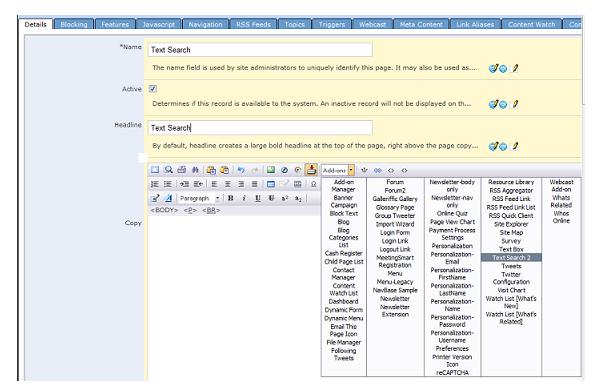
Task: Click the redo arrow icon
Action: (254, 170)
